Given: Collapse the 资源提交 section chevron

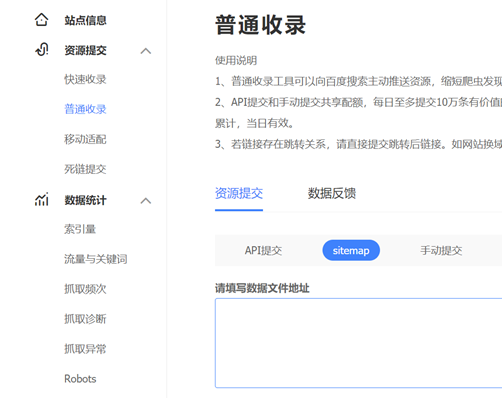Looking at the screenshot, I should (146, 51).
